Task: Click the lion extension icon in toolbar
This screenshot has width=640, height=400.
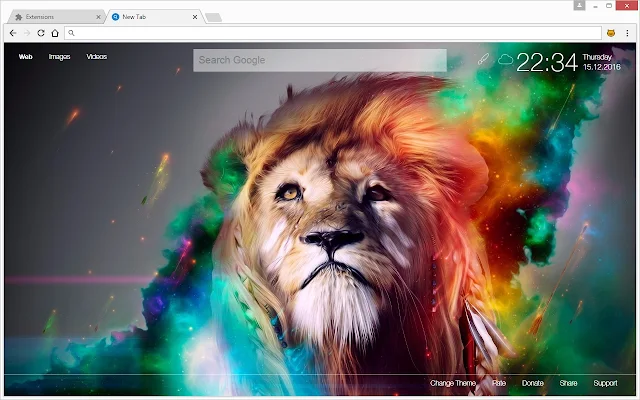Action: (x=611, y=33)
